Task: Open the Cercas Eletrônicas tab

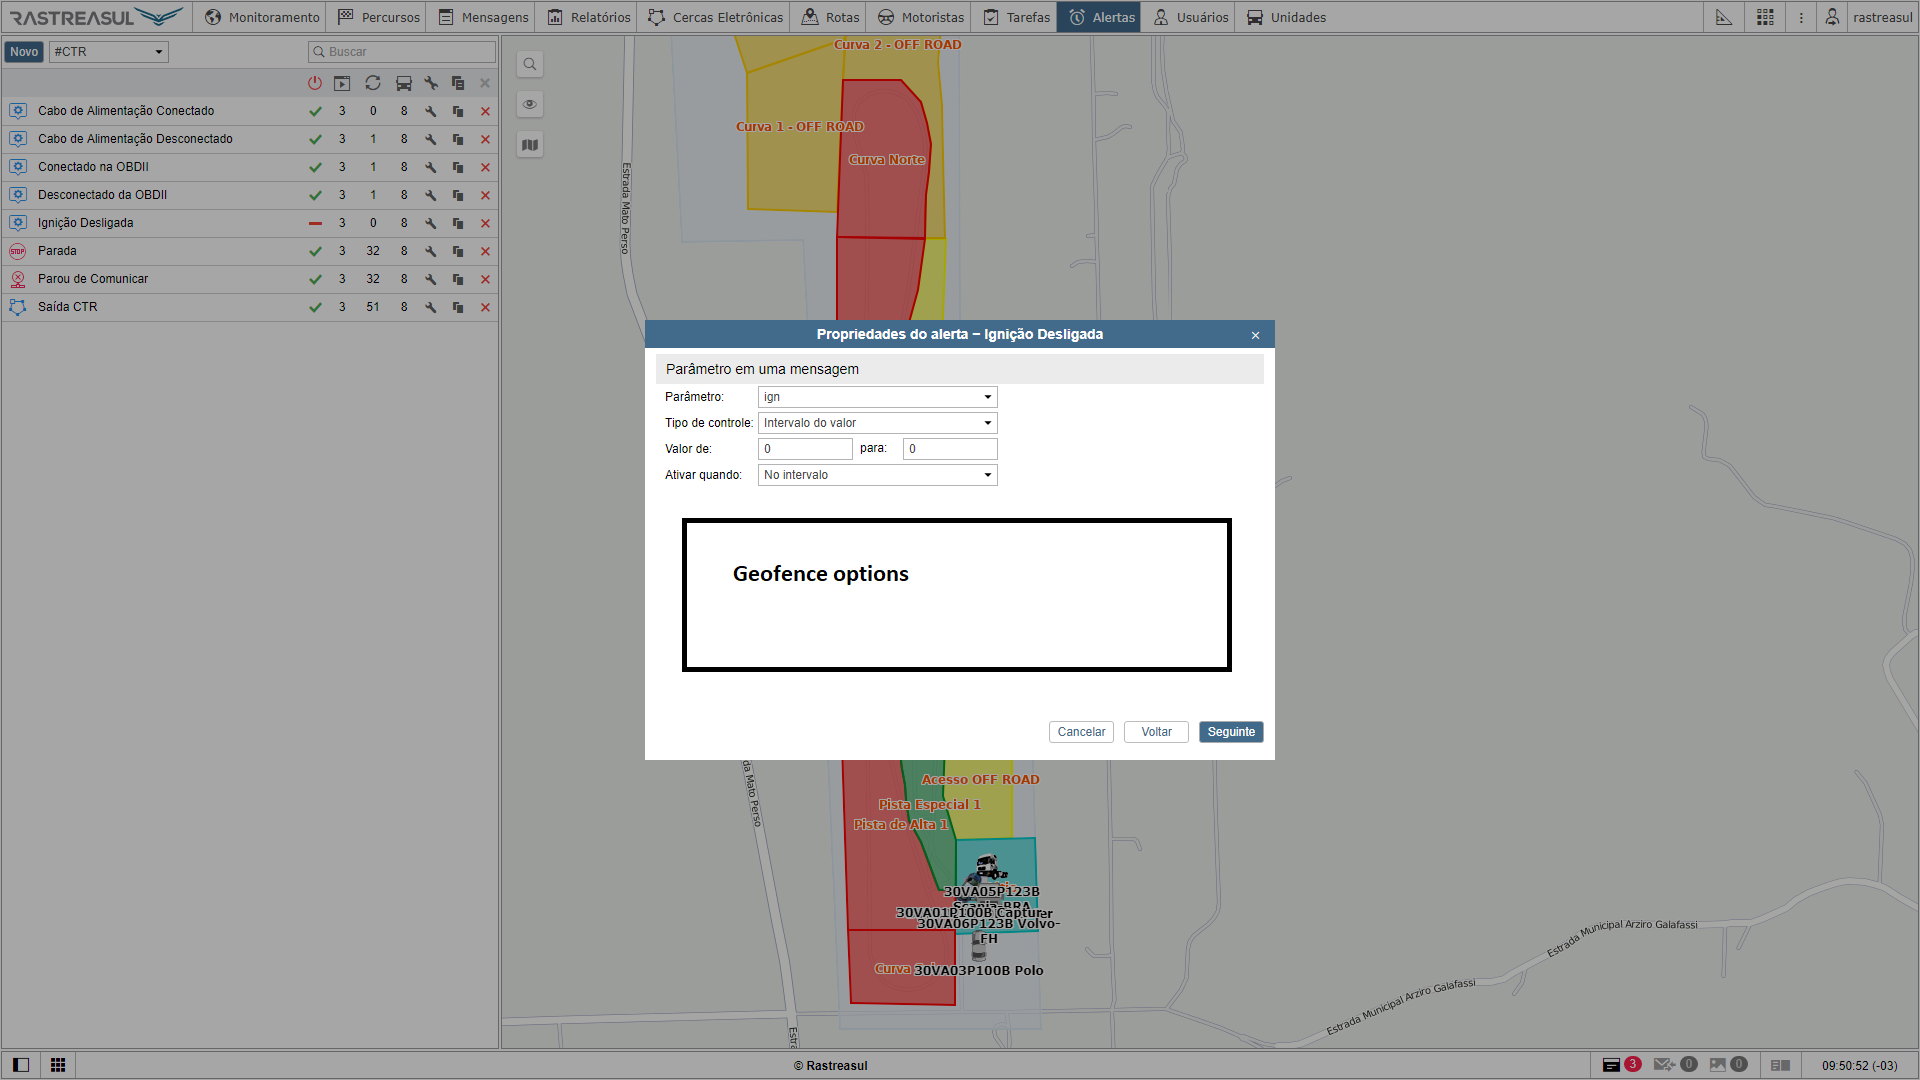Action: pos(716,17)
